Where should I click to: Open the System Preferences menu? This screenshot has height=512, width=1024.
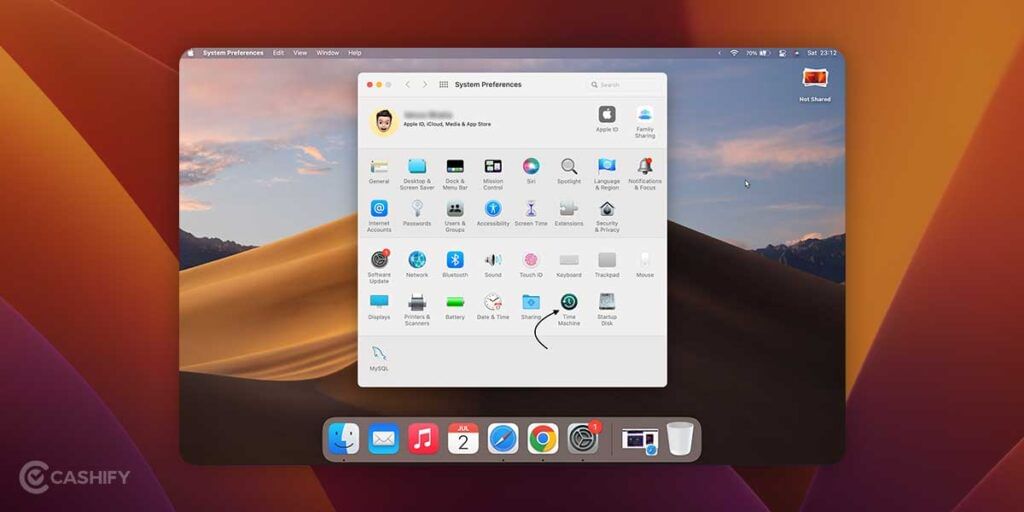click(x=233, y=53)
